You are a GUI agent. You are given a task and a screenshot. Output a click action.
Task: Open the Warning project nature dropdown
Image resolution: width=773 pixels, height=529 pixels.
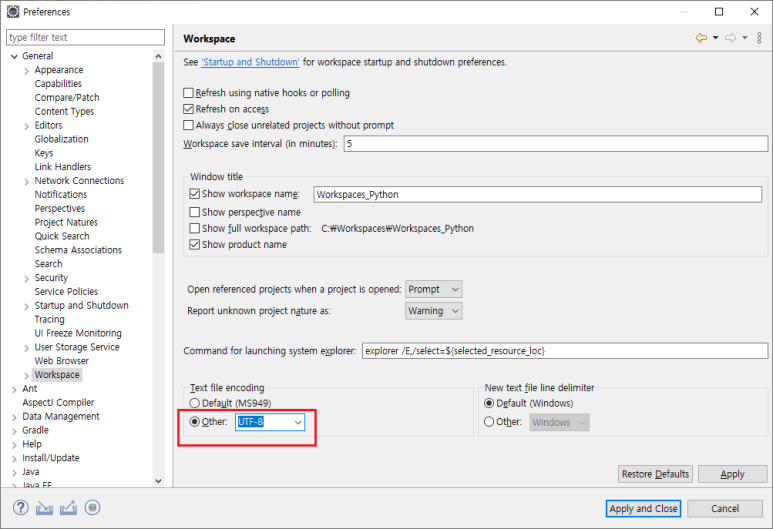pyautogui.click(x=433, y=311)
